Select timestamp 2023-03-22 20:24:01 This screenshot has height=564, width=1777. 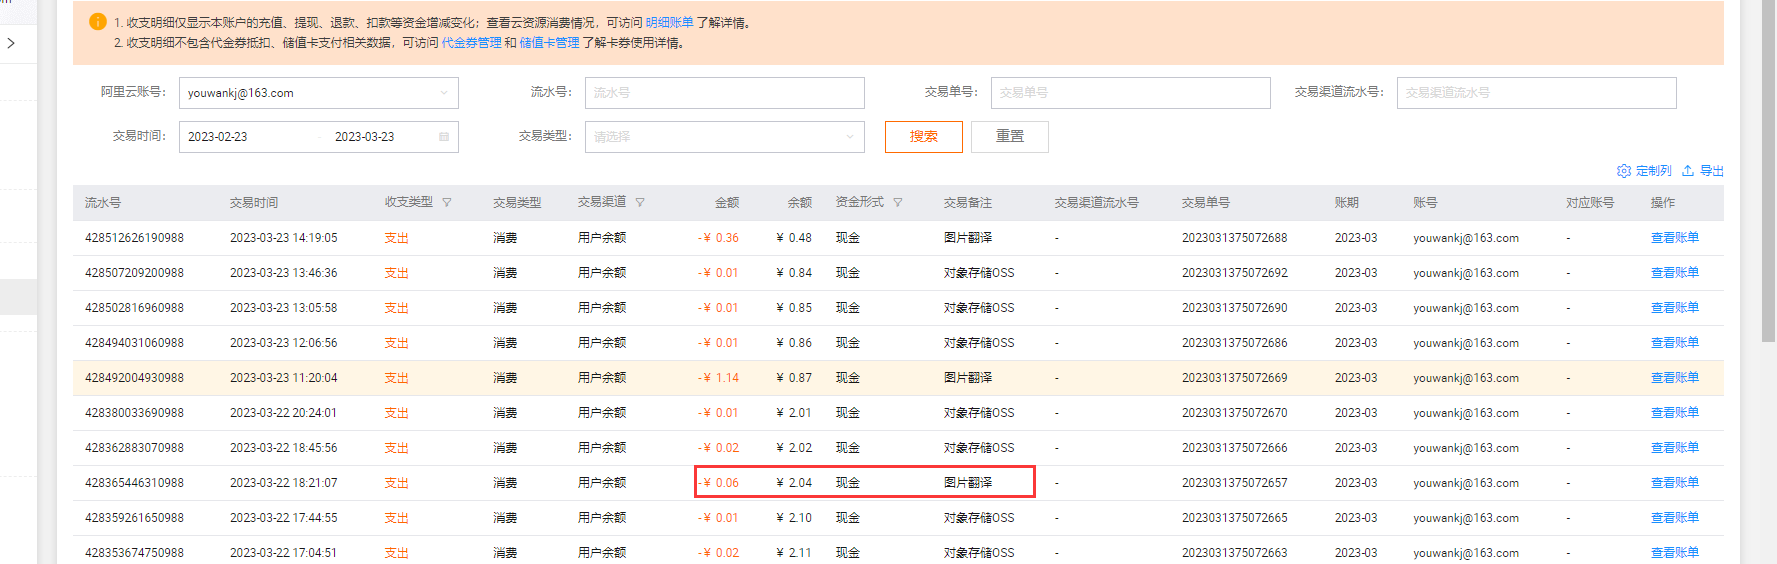point(284,413)
